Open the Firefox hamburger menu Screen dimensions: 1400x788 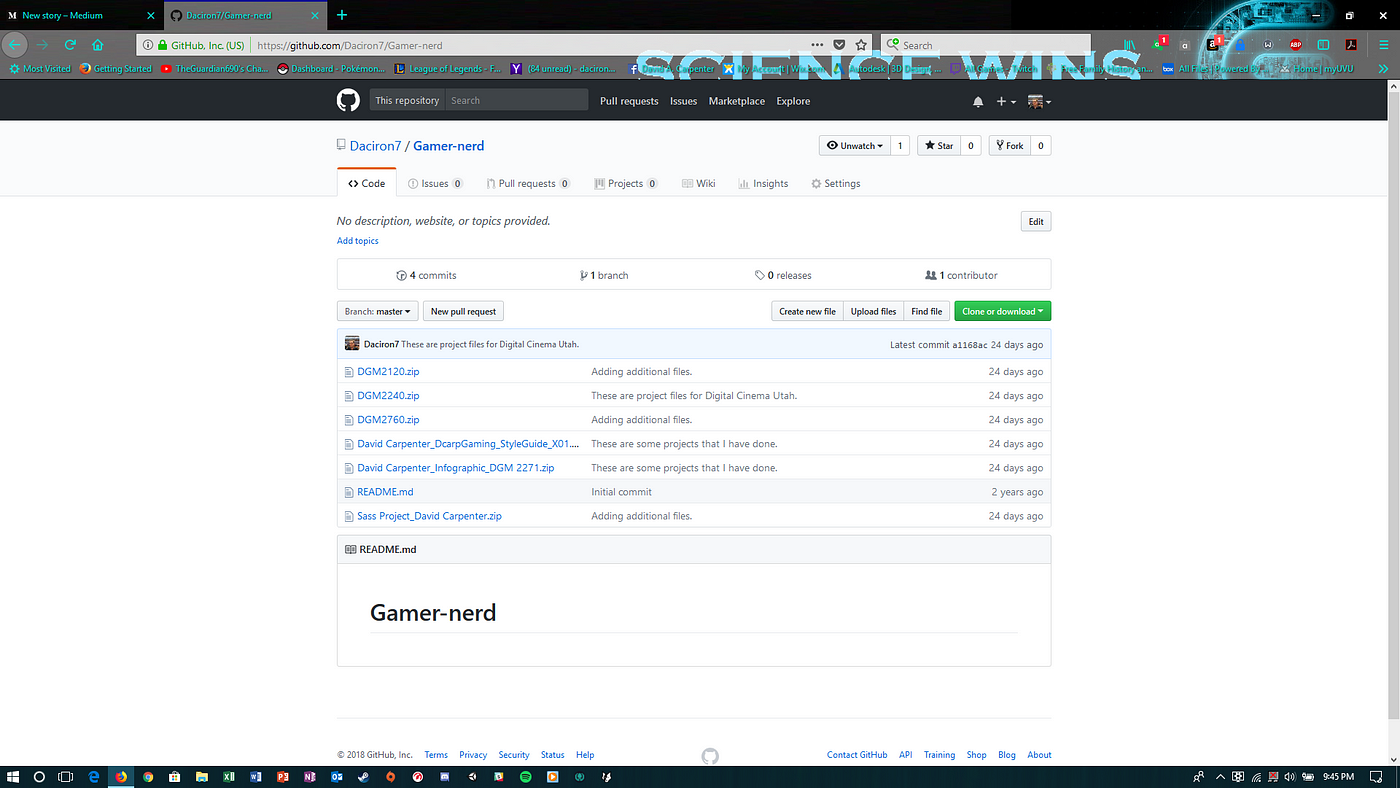[1384, 45]
